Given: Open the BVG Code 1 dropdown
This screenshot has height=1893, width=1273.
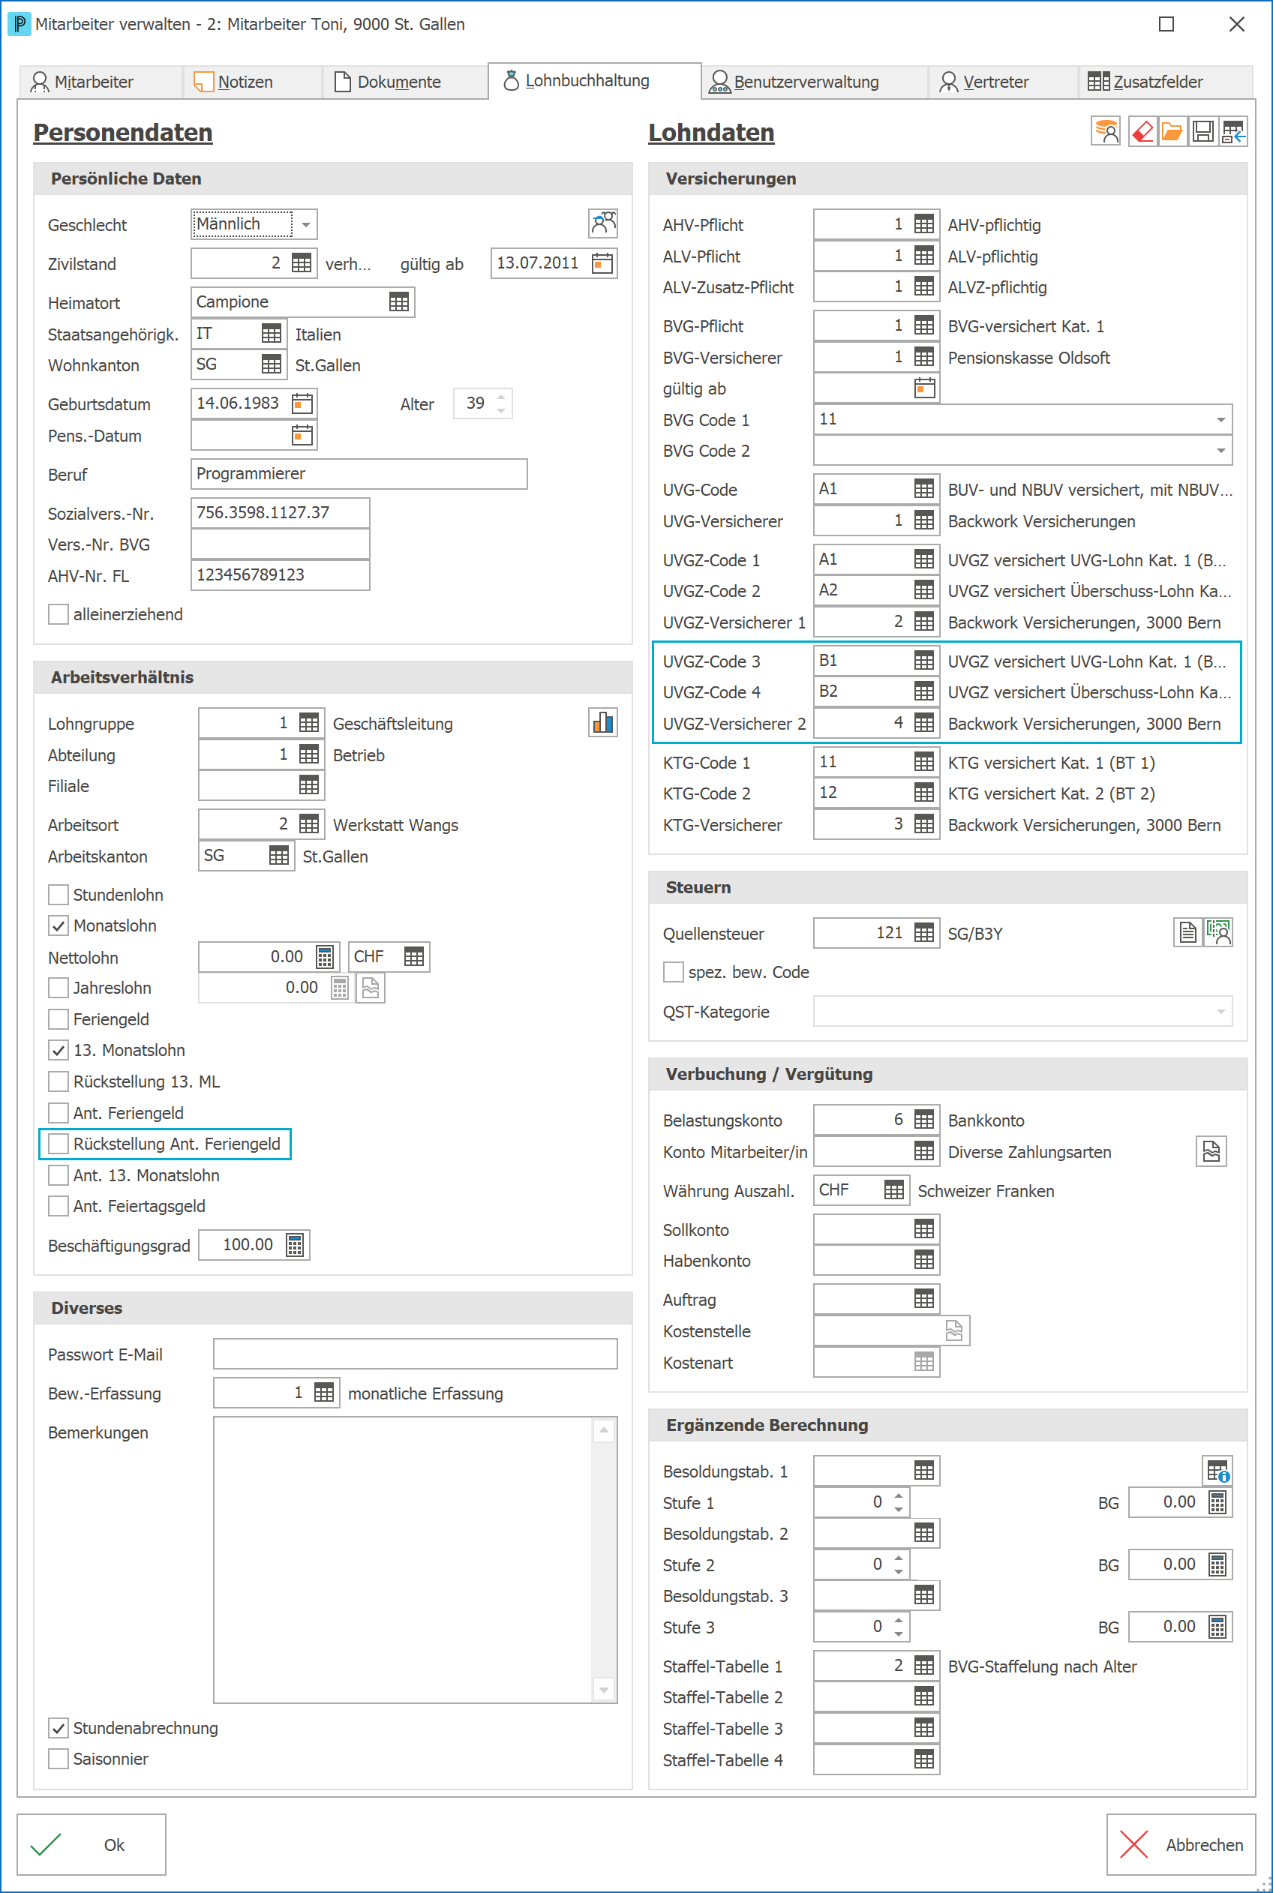Looking at the screenshot, I should 1221,420.
